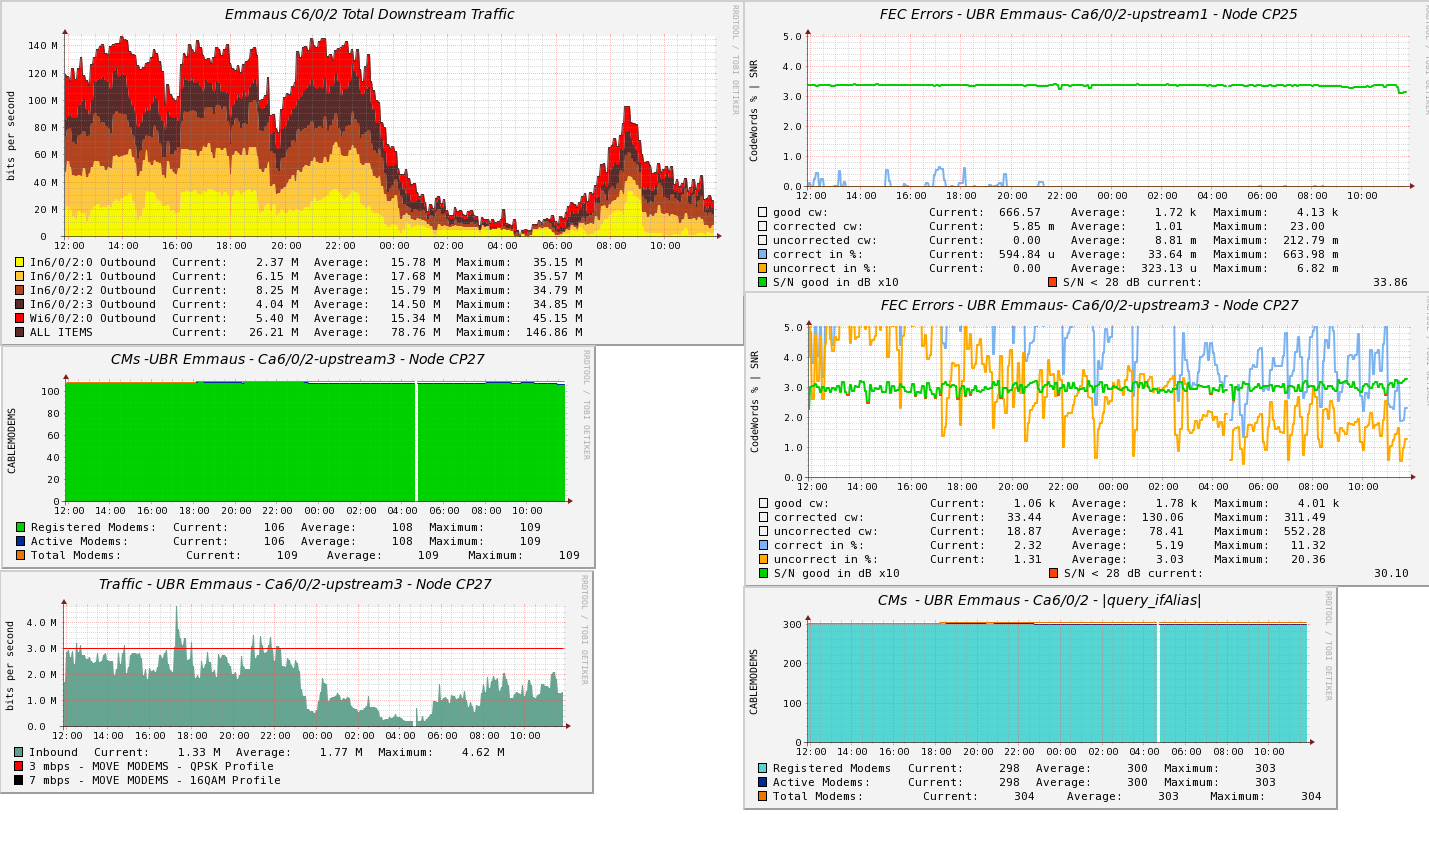This screenshot has width=1429, height=849.
Task: Click 'uncorrect in %' orange swatch in Node CP27 legend
Action: (763, 559)
